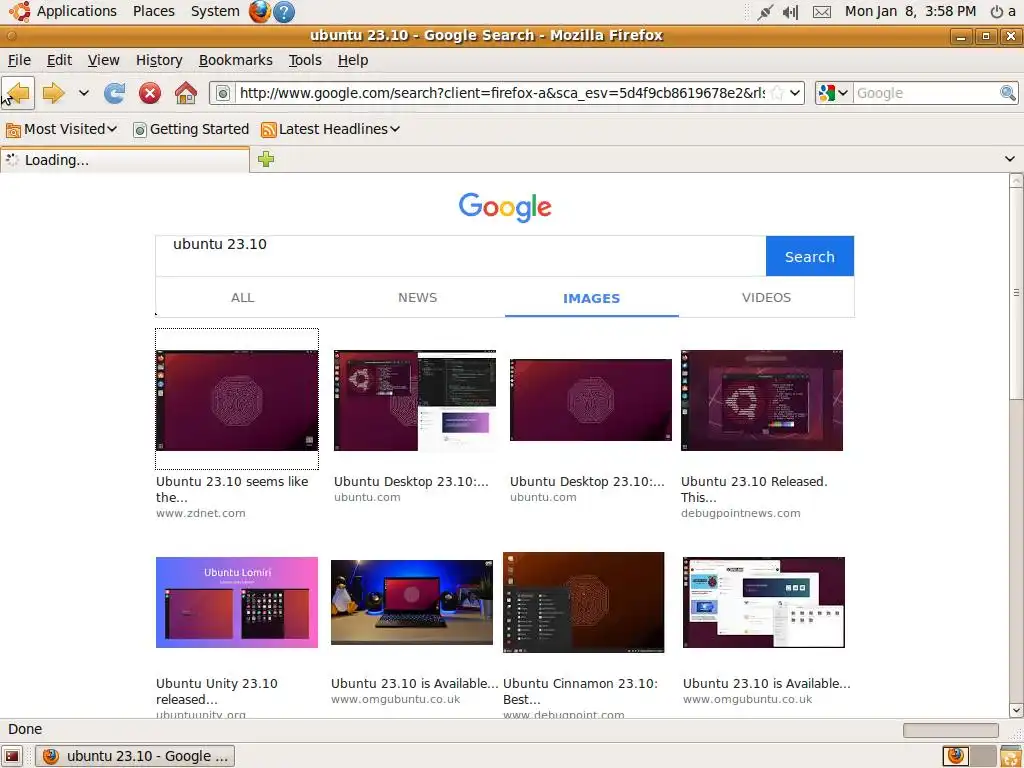Open the History menu
Image resolution: width=1024 pixels, height=768 pixels.
(x=159, y=60)
